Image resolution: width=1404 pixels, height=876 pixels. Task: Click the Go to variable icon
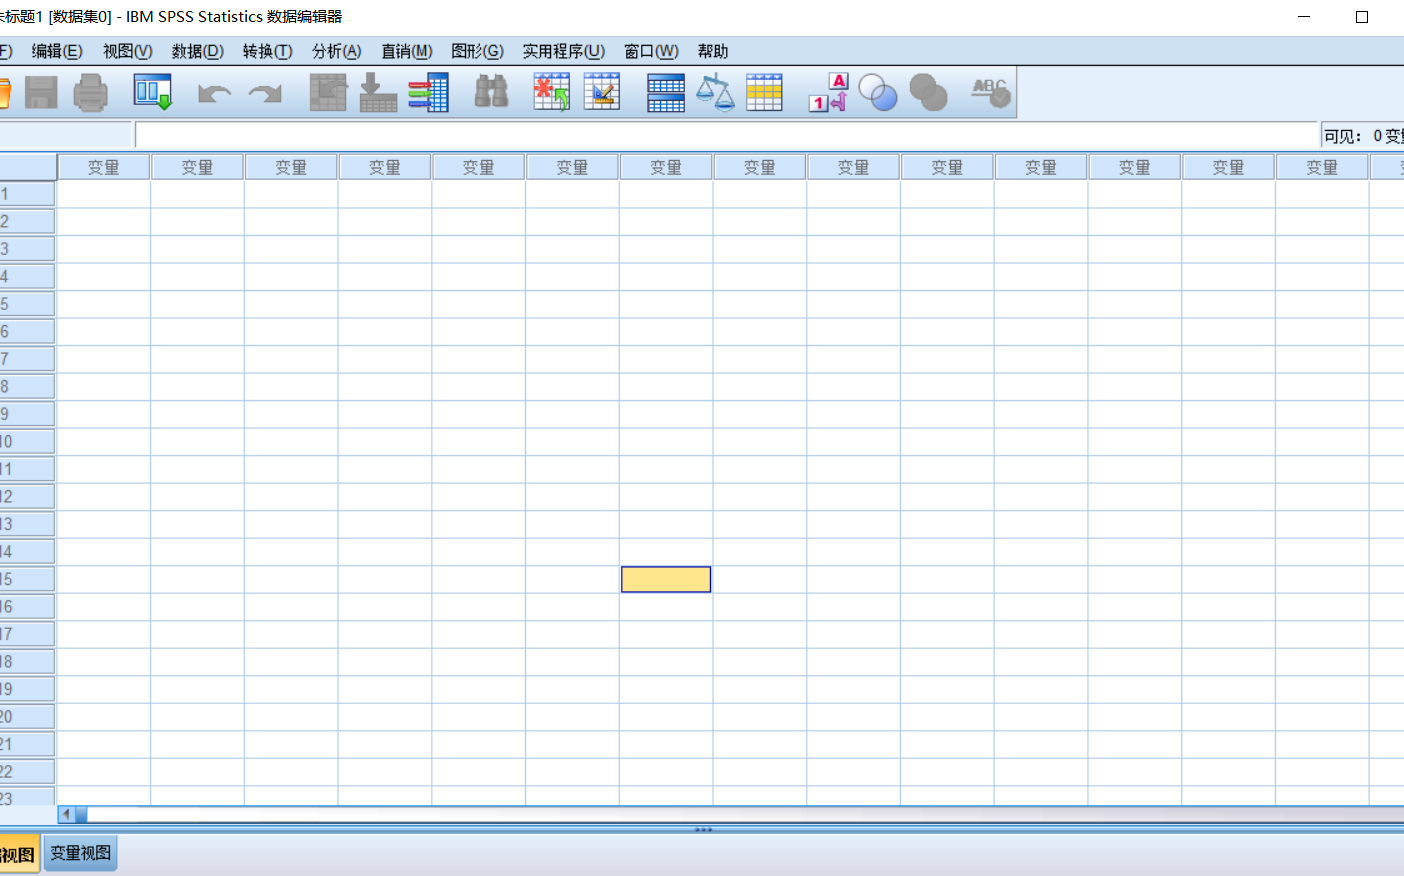tap(378, 93)
